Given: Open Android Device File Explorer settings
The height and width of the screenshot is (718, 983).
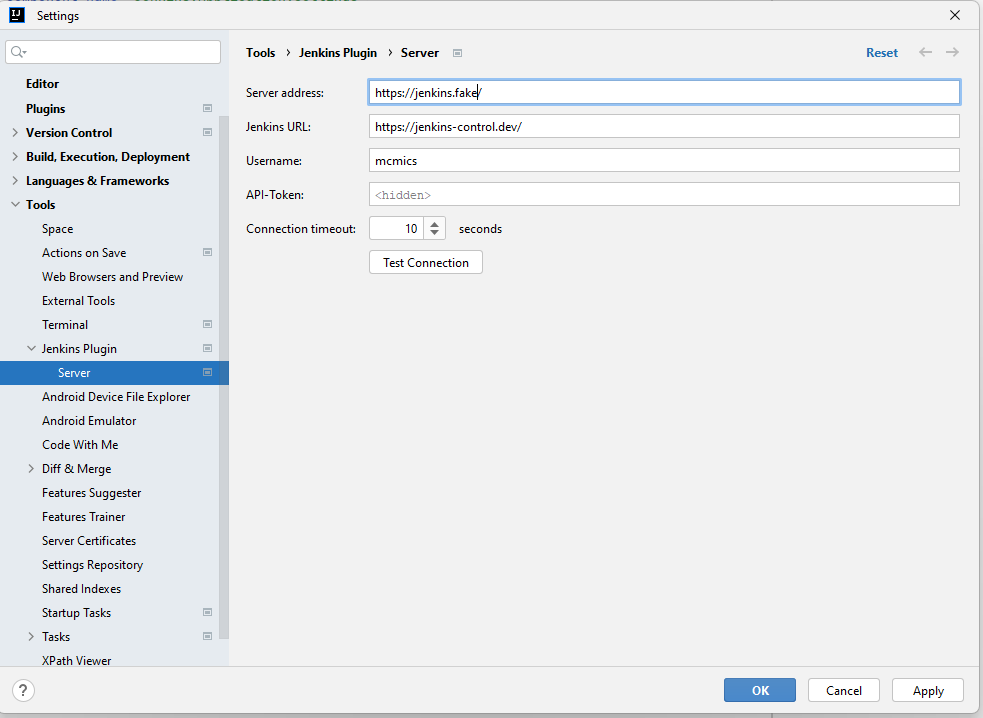Looking at the screenshot, I should click(116, 397).
